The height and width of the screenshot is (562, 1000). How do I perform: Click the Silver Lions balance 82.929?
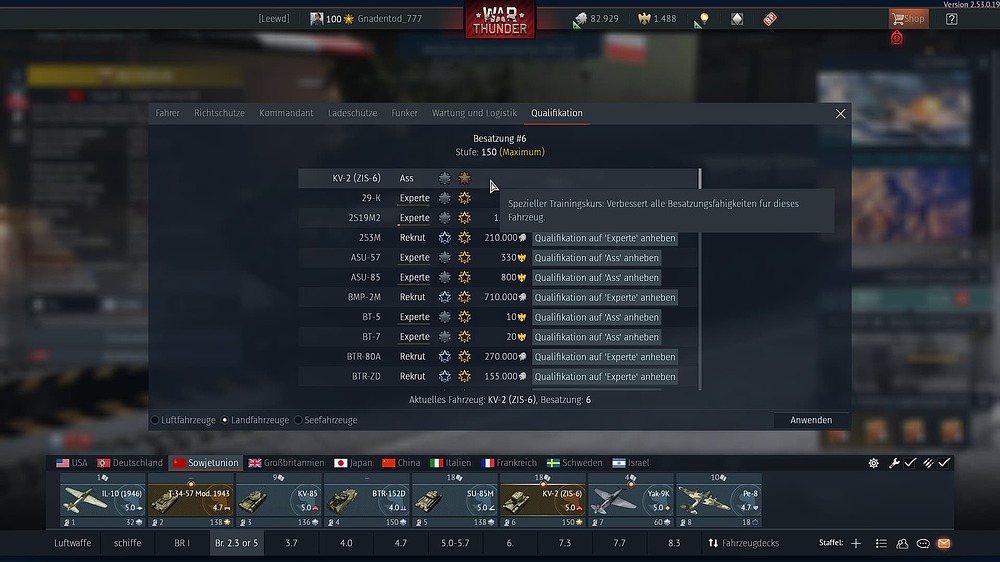(596, 18)
